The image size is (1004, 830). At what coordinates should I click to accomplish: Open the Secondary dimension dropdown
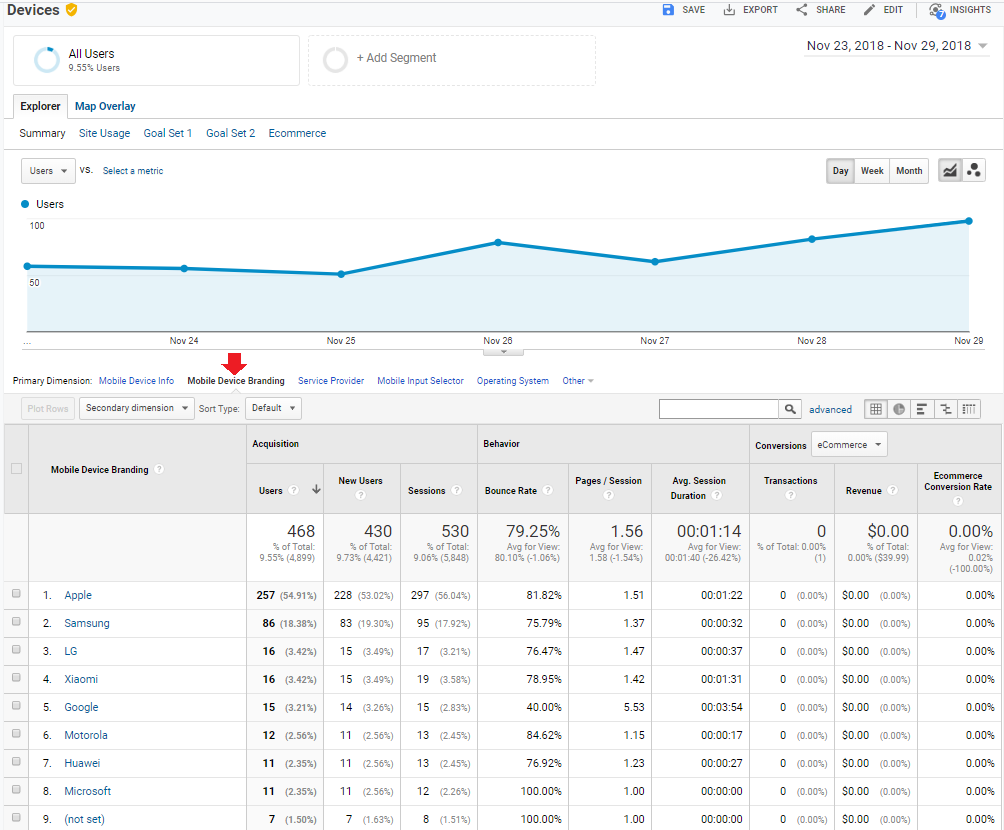(136, 408)
